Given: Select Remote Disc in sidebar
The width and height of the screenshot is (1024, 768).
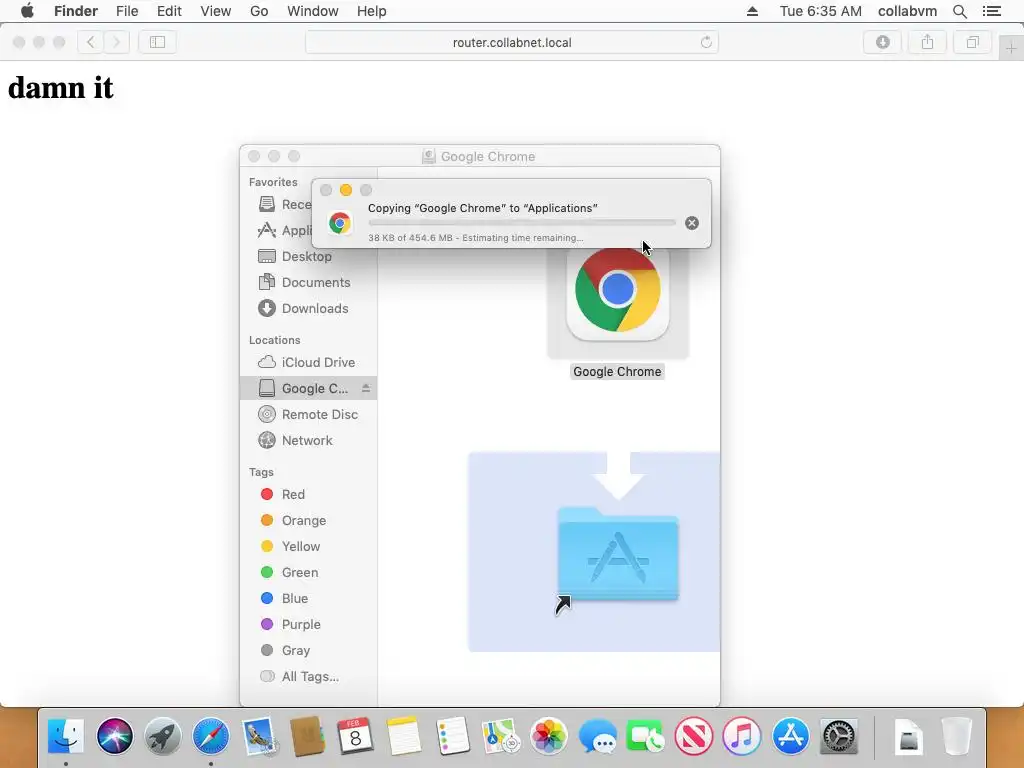Looking at the screenshot, I should click(x=308, y=414).
